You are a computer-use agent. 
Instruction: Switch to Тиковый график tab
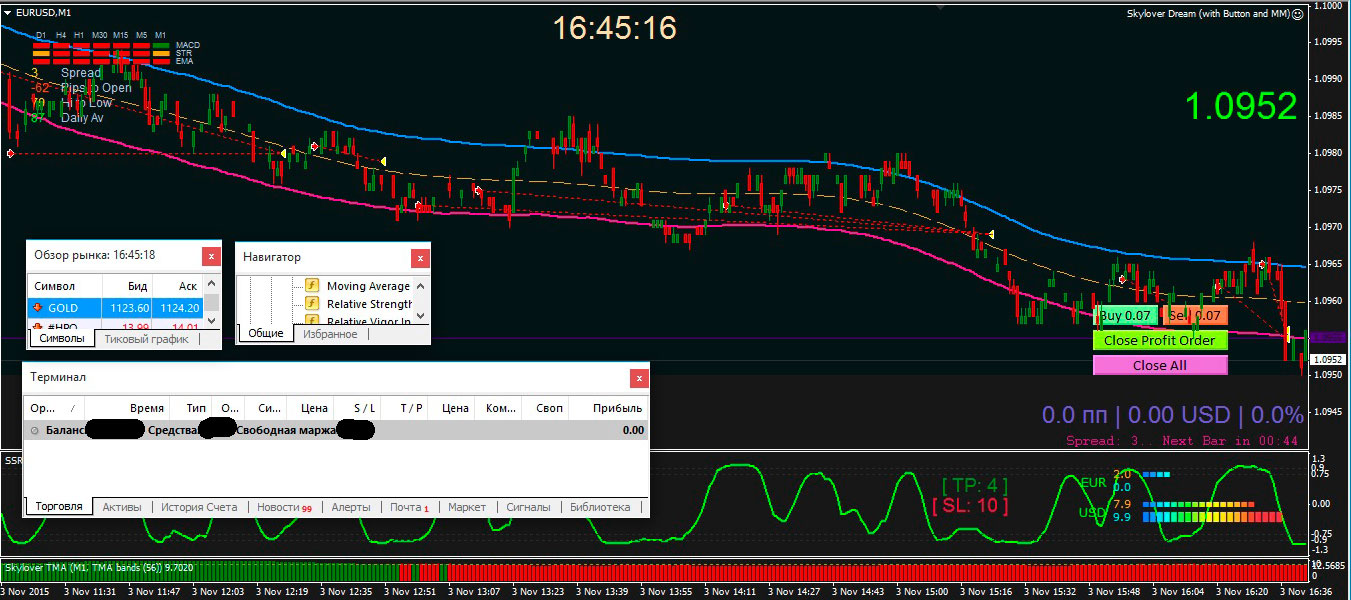pyautogui.click(x=146, y=339)
